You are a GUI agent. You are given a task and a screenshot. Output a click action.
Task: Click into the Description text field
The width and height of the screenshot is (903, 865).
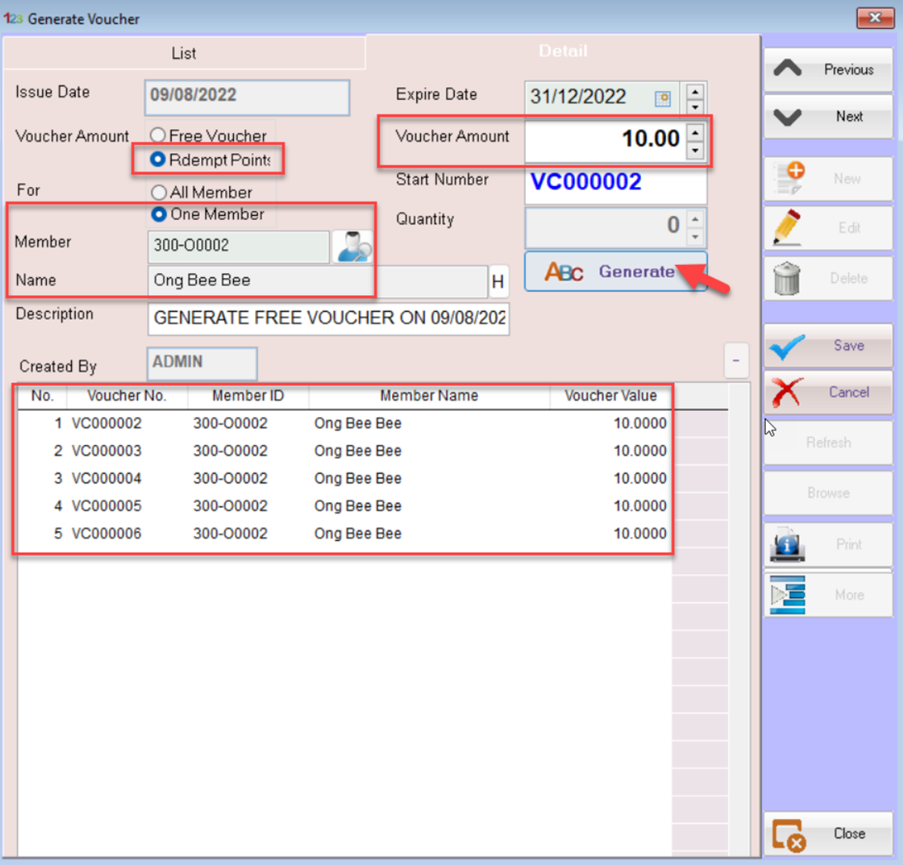pyautogui.click(x=328, y=320)
